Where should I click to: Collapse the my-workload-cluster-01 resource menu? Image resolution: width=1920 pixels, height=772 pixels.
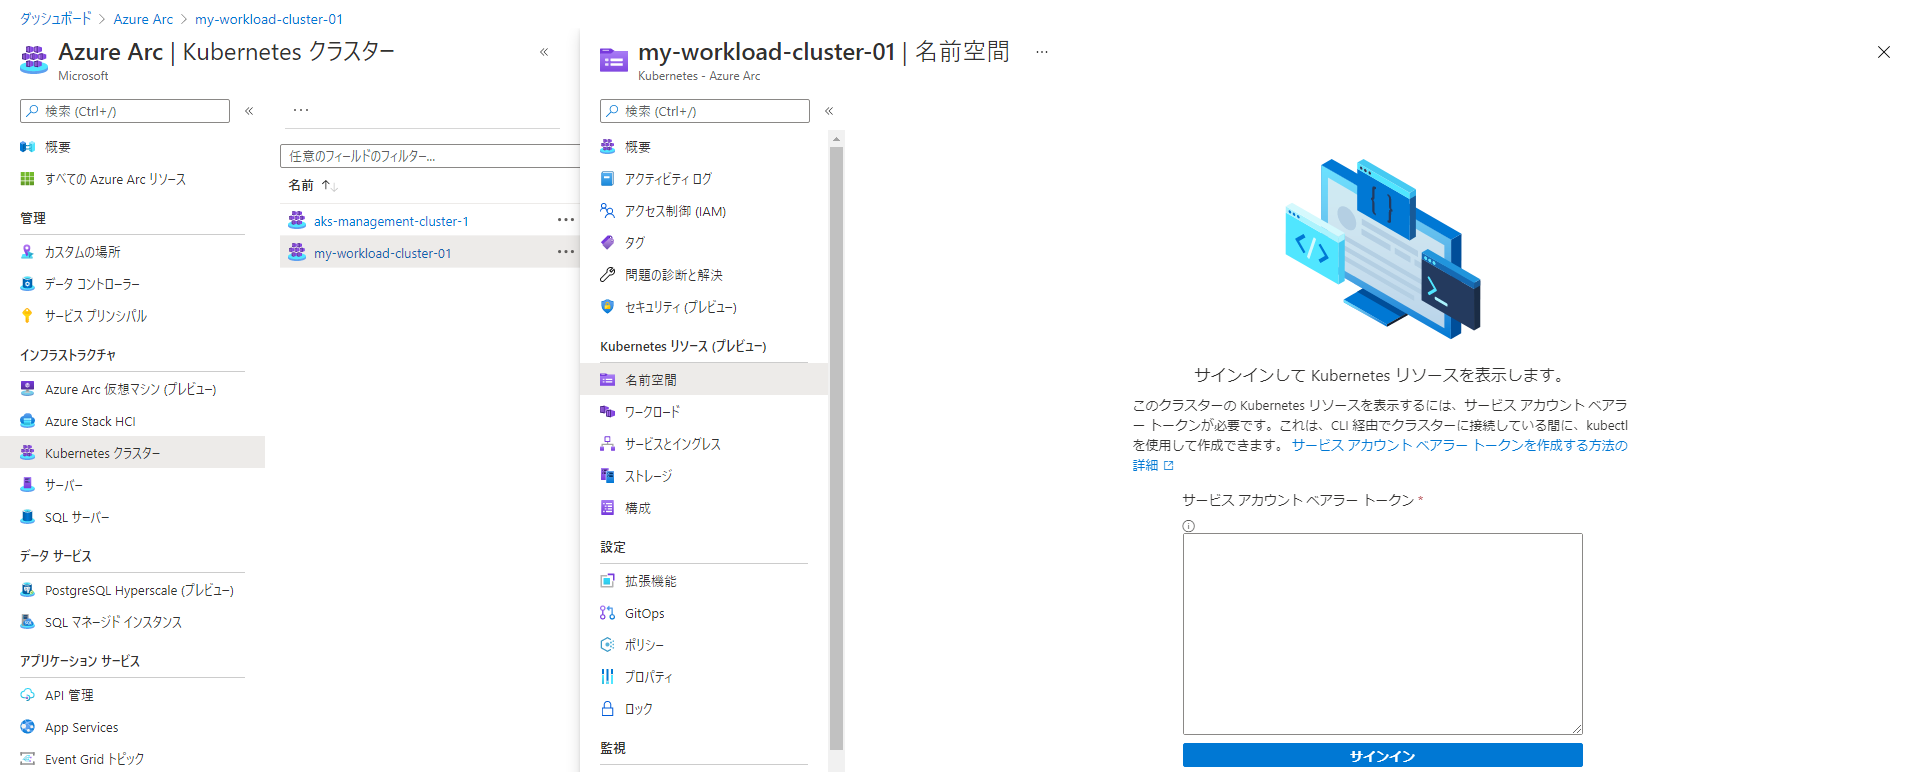pos(829,111)
